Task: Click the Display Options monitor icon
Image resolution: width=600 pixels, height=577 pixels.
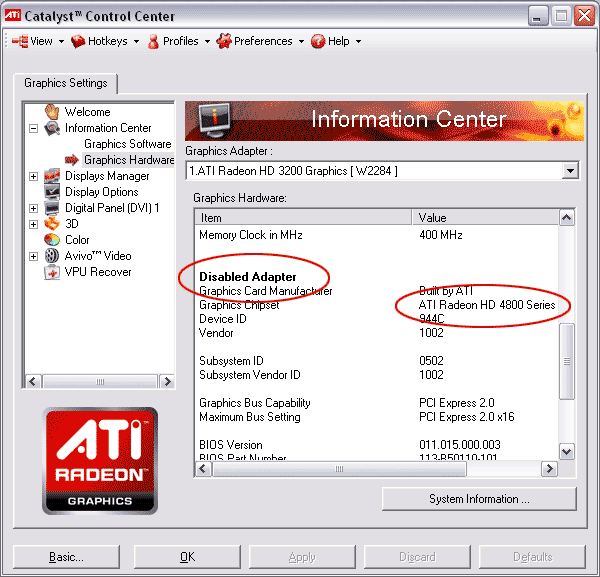Action: 52,192
